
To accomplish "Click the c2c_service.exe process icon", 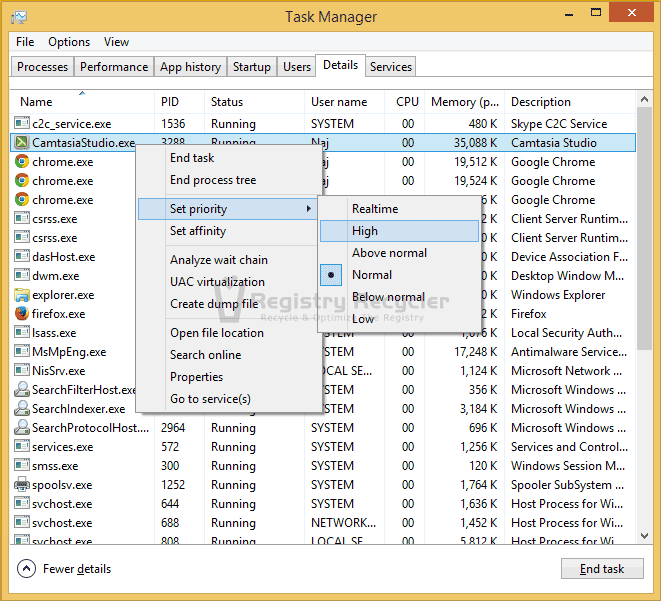I will (x=21, y=123).
